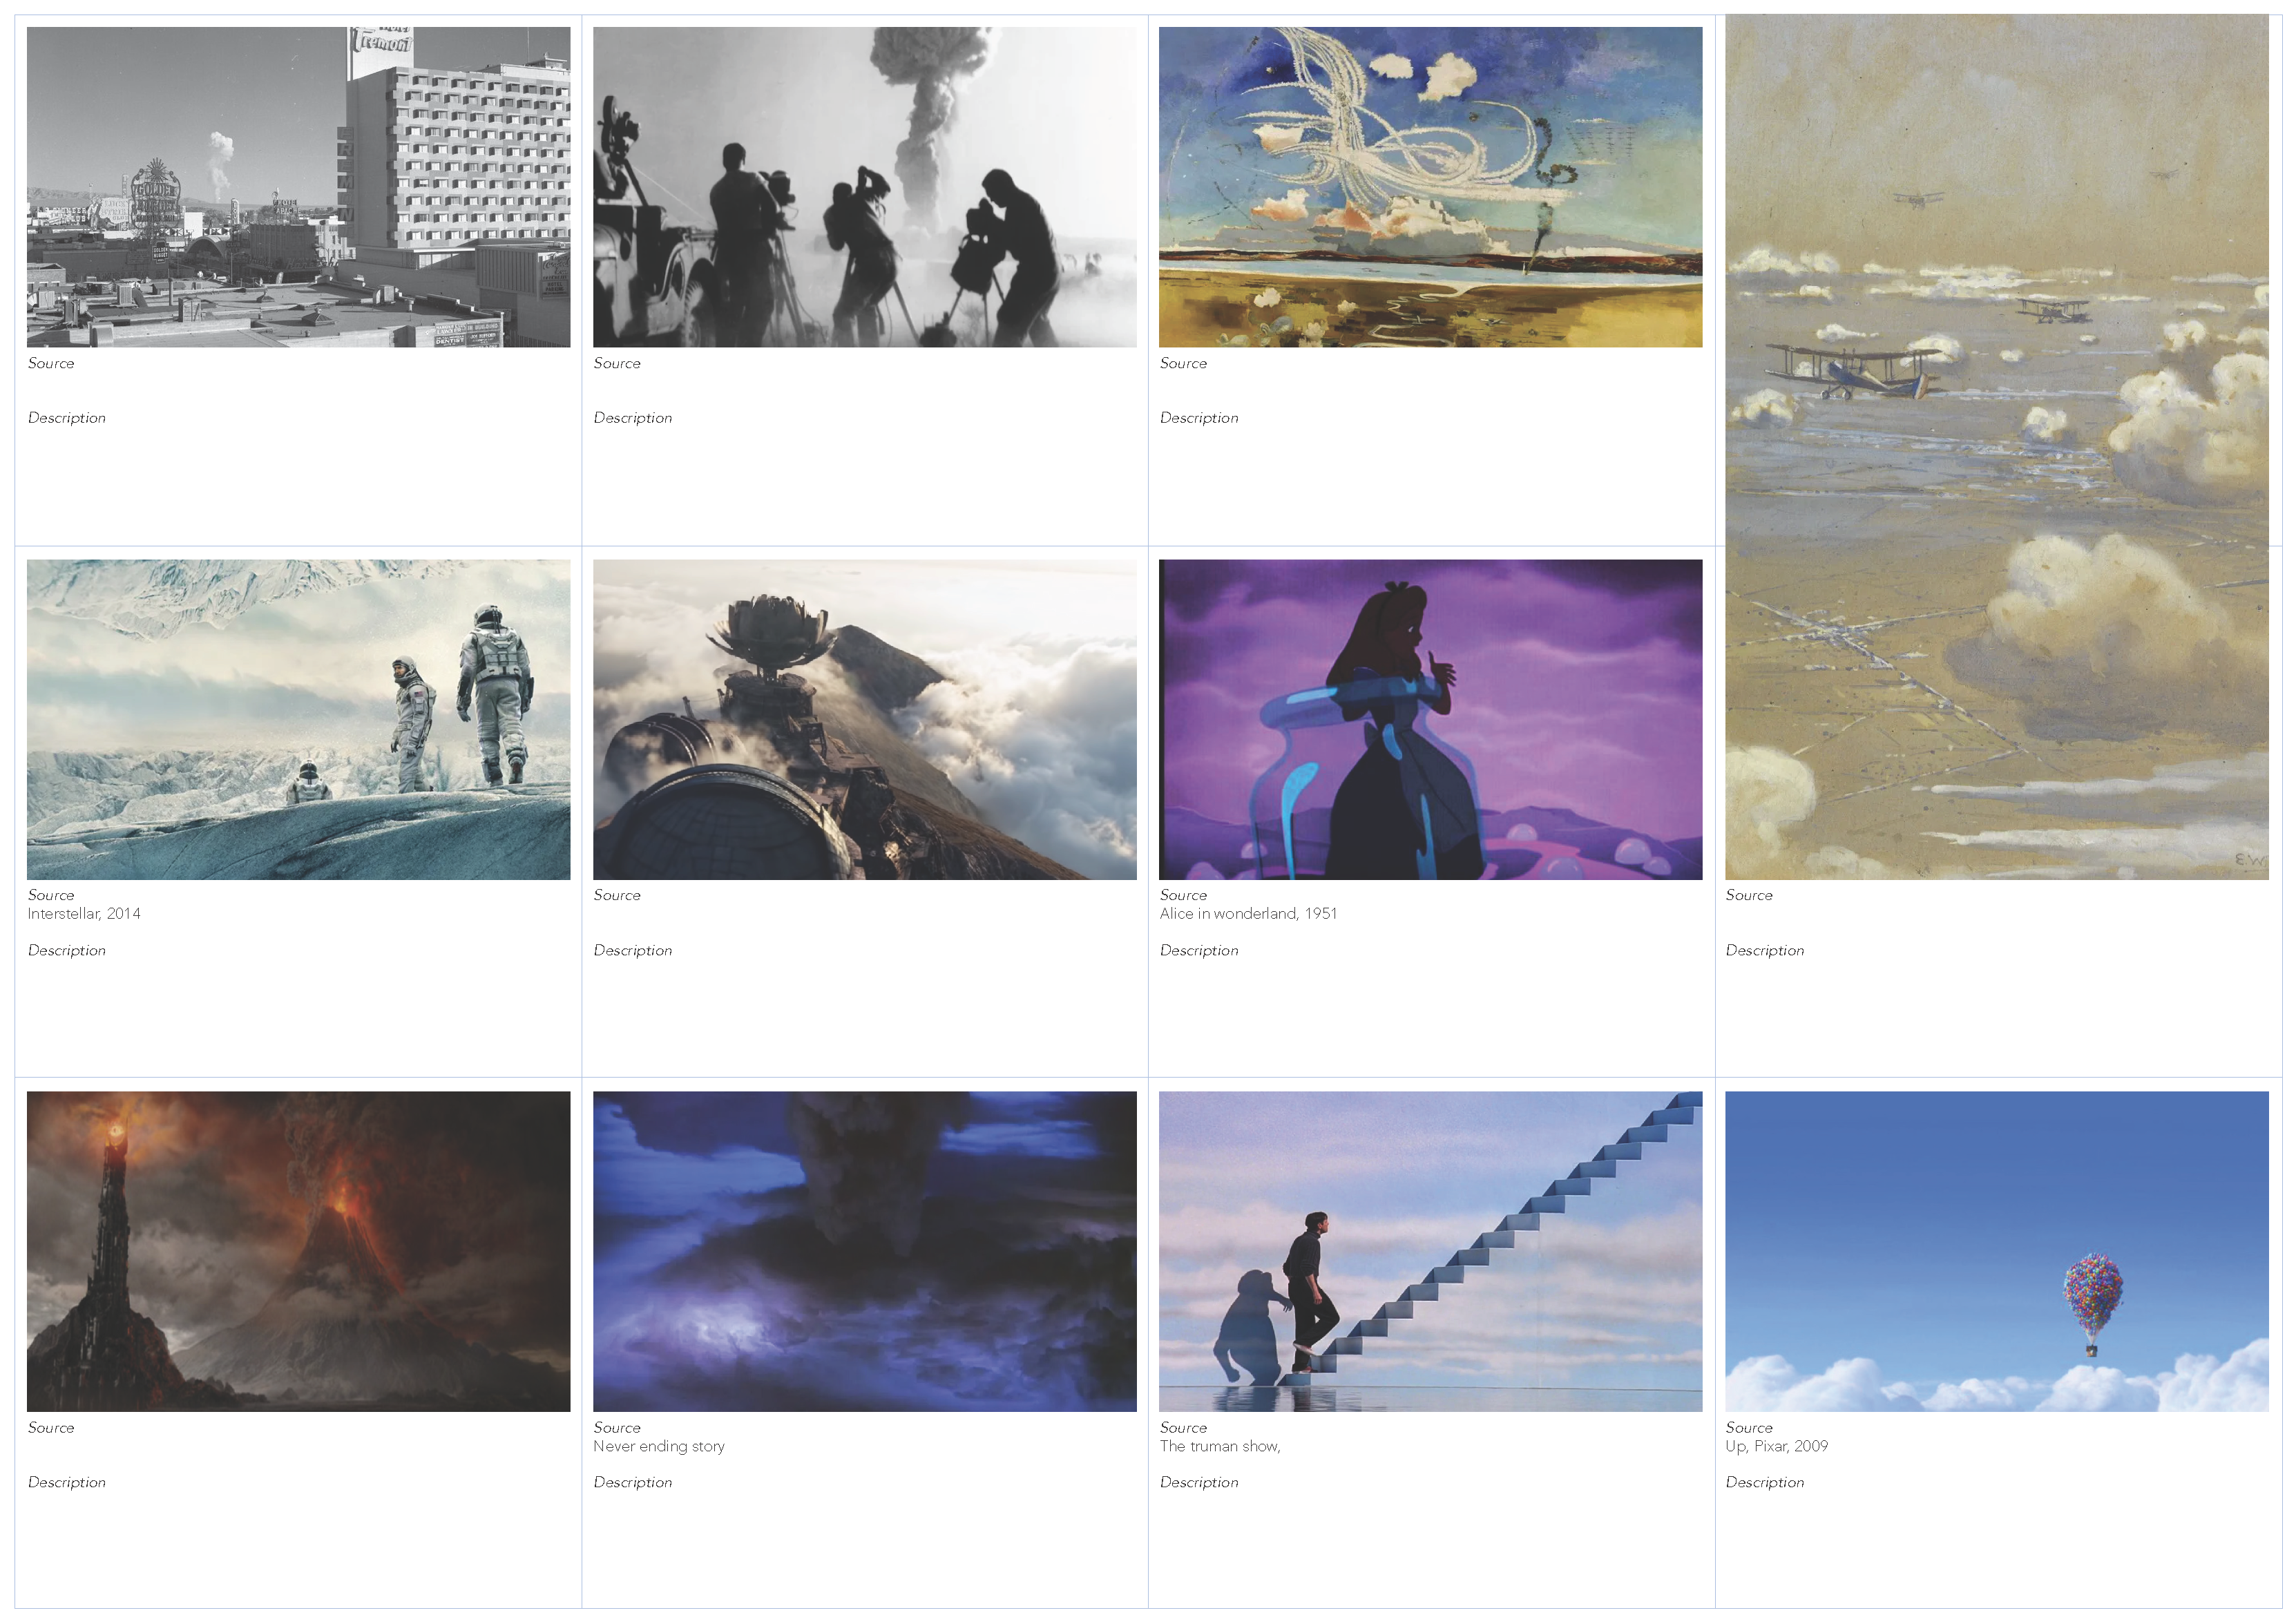2296x1624 pixels.
Task: Click the flower-shaped tower above clouds image
Action: 864,719
